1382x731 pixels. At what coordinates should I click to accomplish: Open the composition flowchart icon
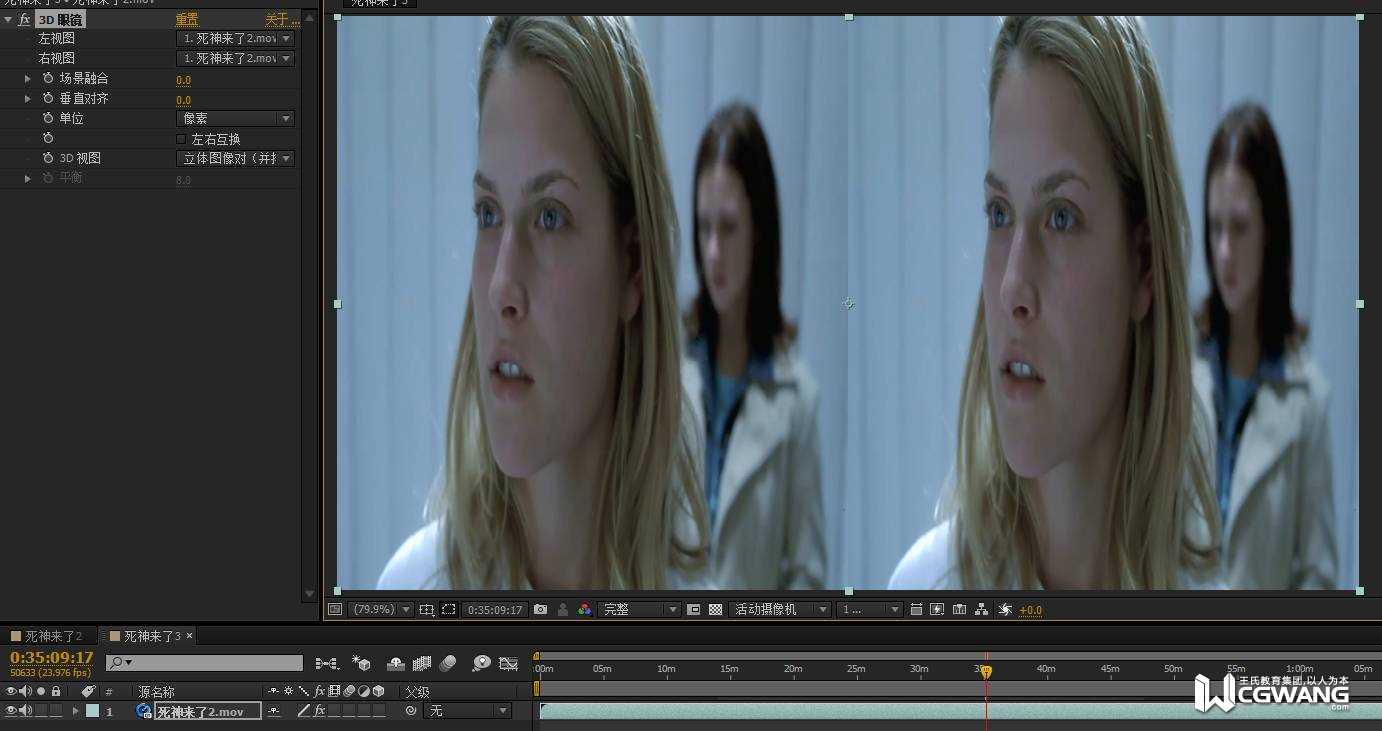point(981,609)
